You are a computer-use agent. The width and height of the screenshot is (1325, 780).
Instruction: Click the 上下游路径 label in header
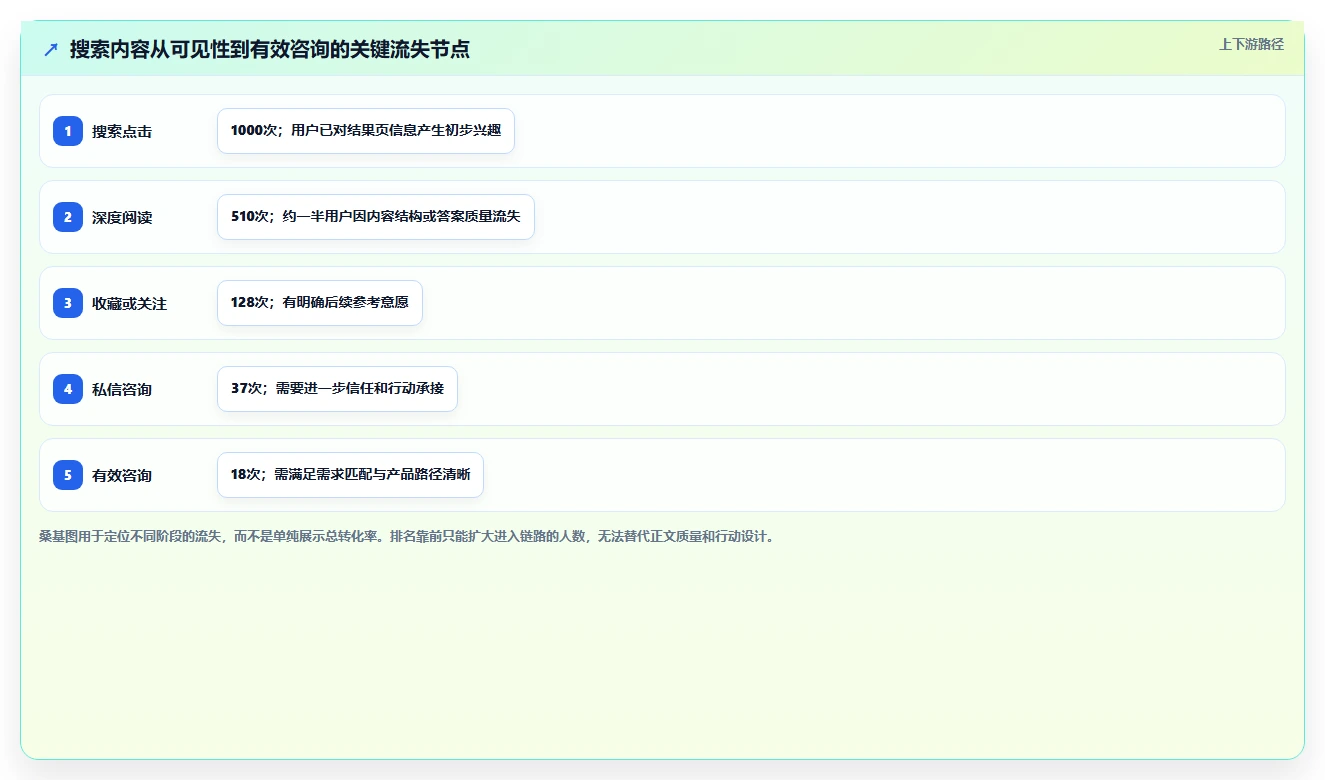(x=1251, y=44)
